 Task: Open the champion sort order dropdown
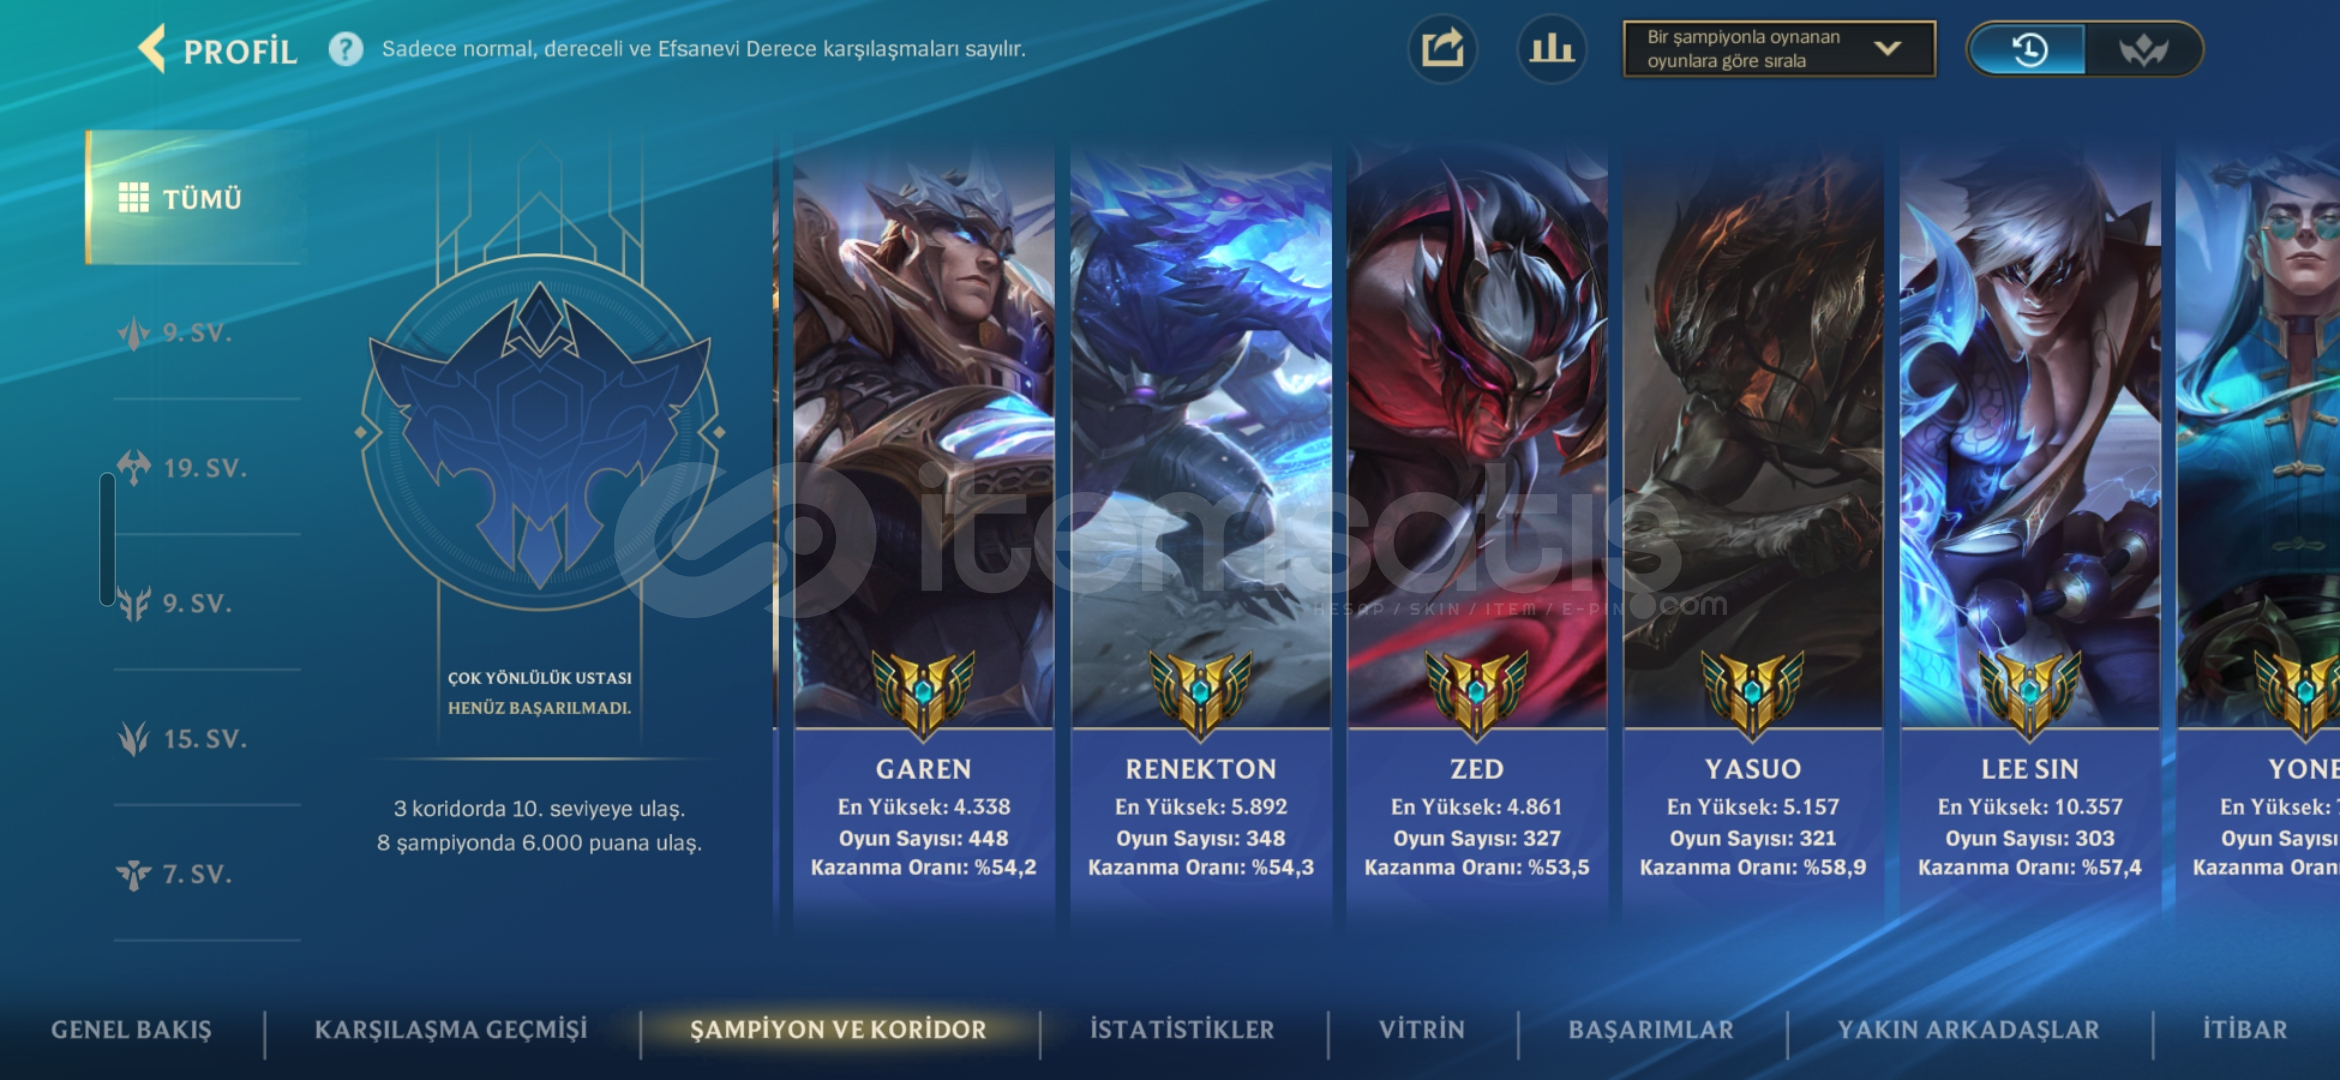[x=1778, y=49]
